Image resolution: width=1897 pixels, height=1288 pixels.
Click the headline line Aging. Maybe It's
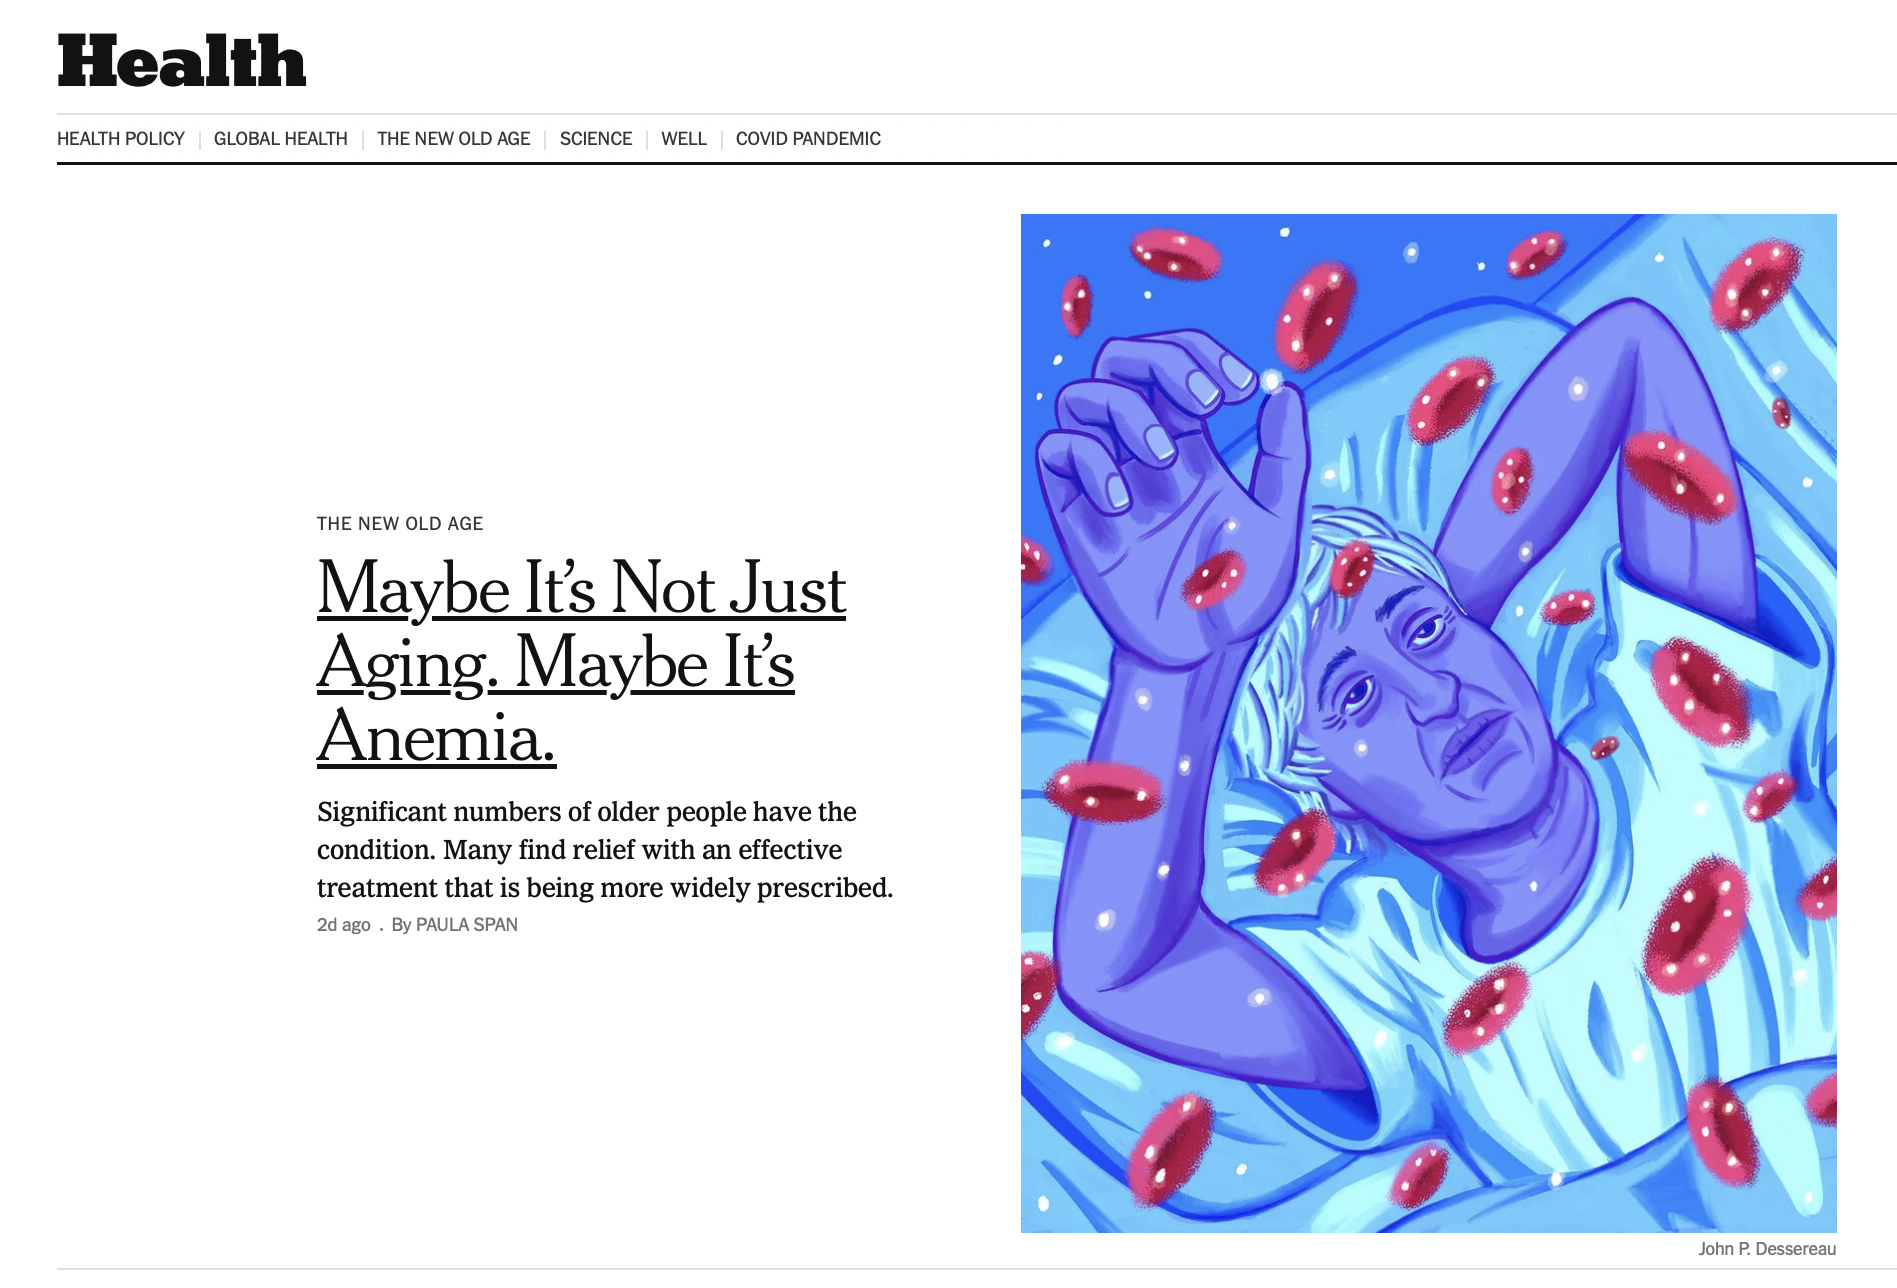pyautogui.click(x=556, y=663)
